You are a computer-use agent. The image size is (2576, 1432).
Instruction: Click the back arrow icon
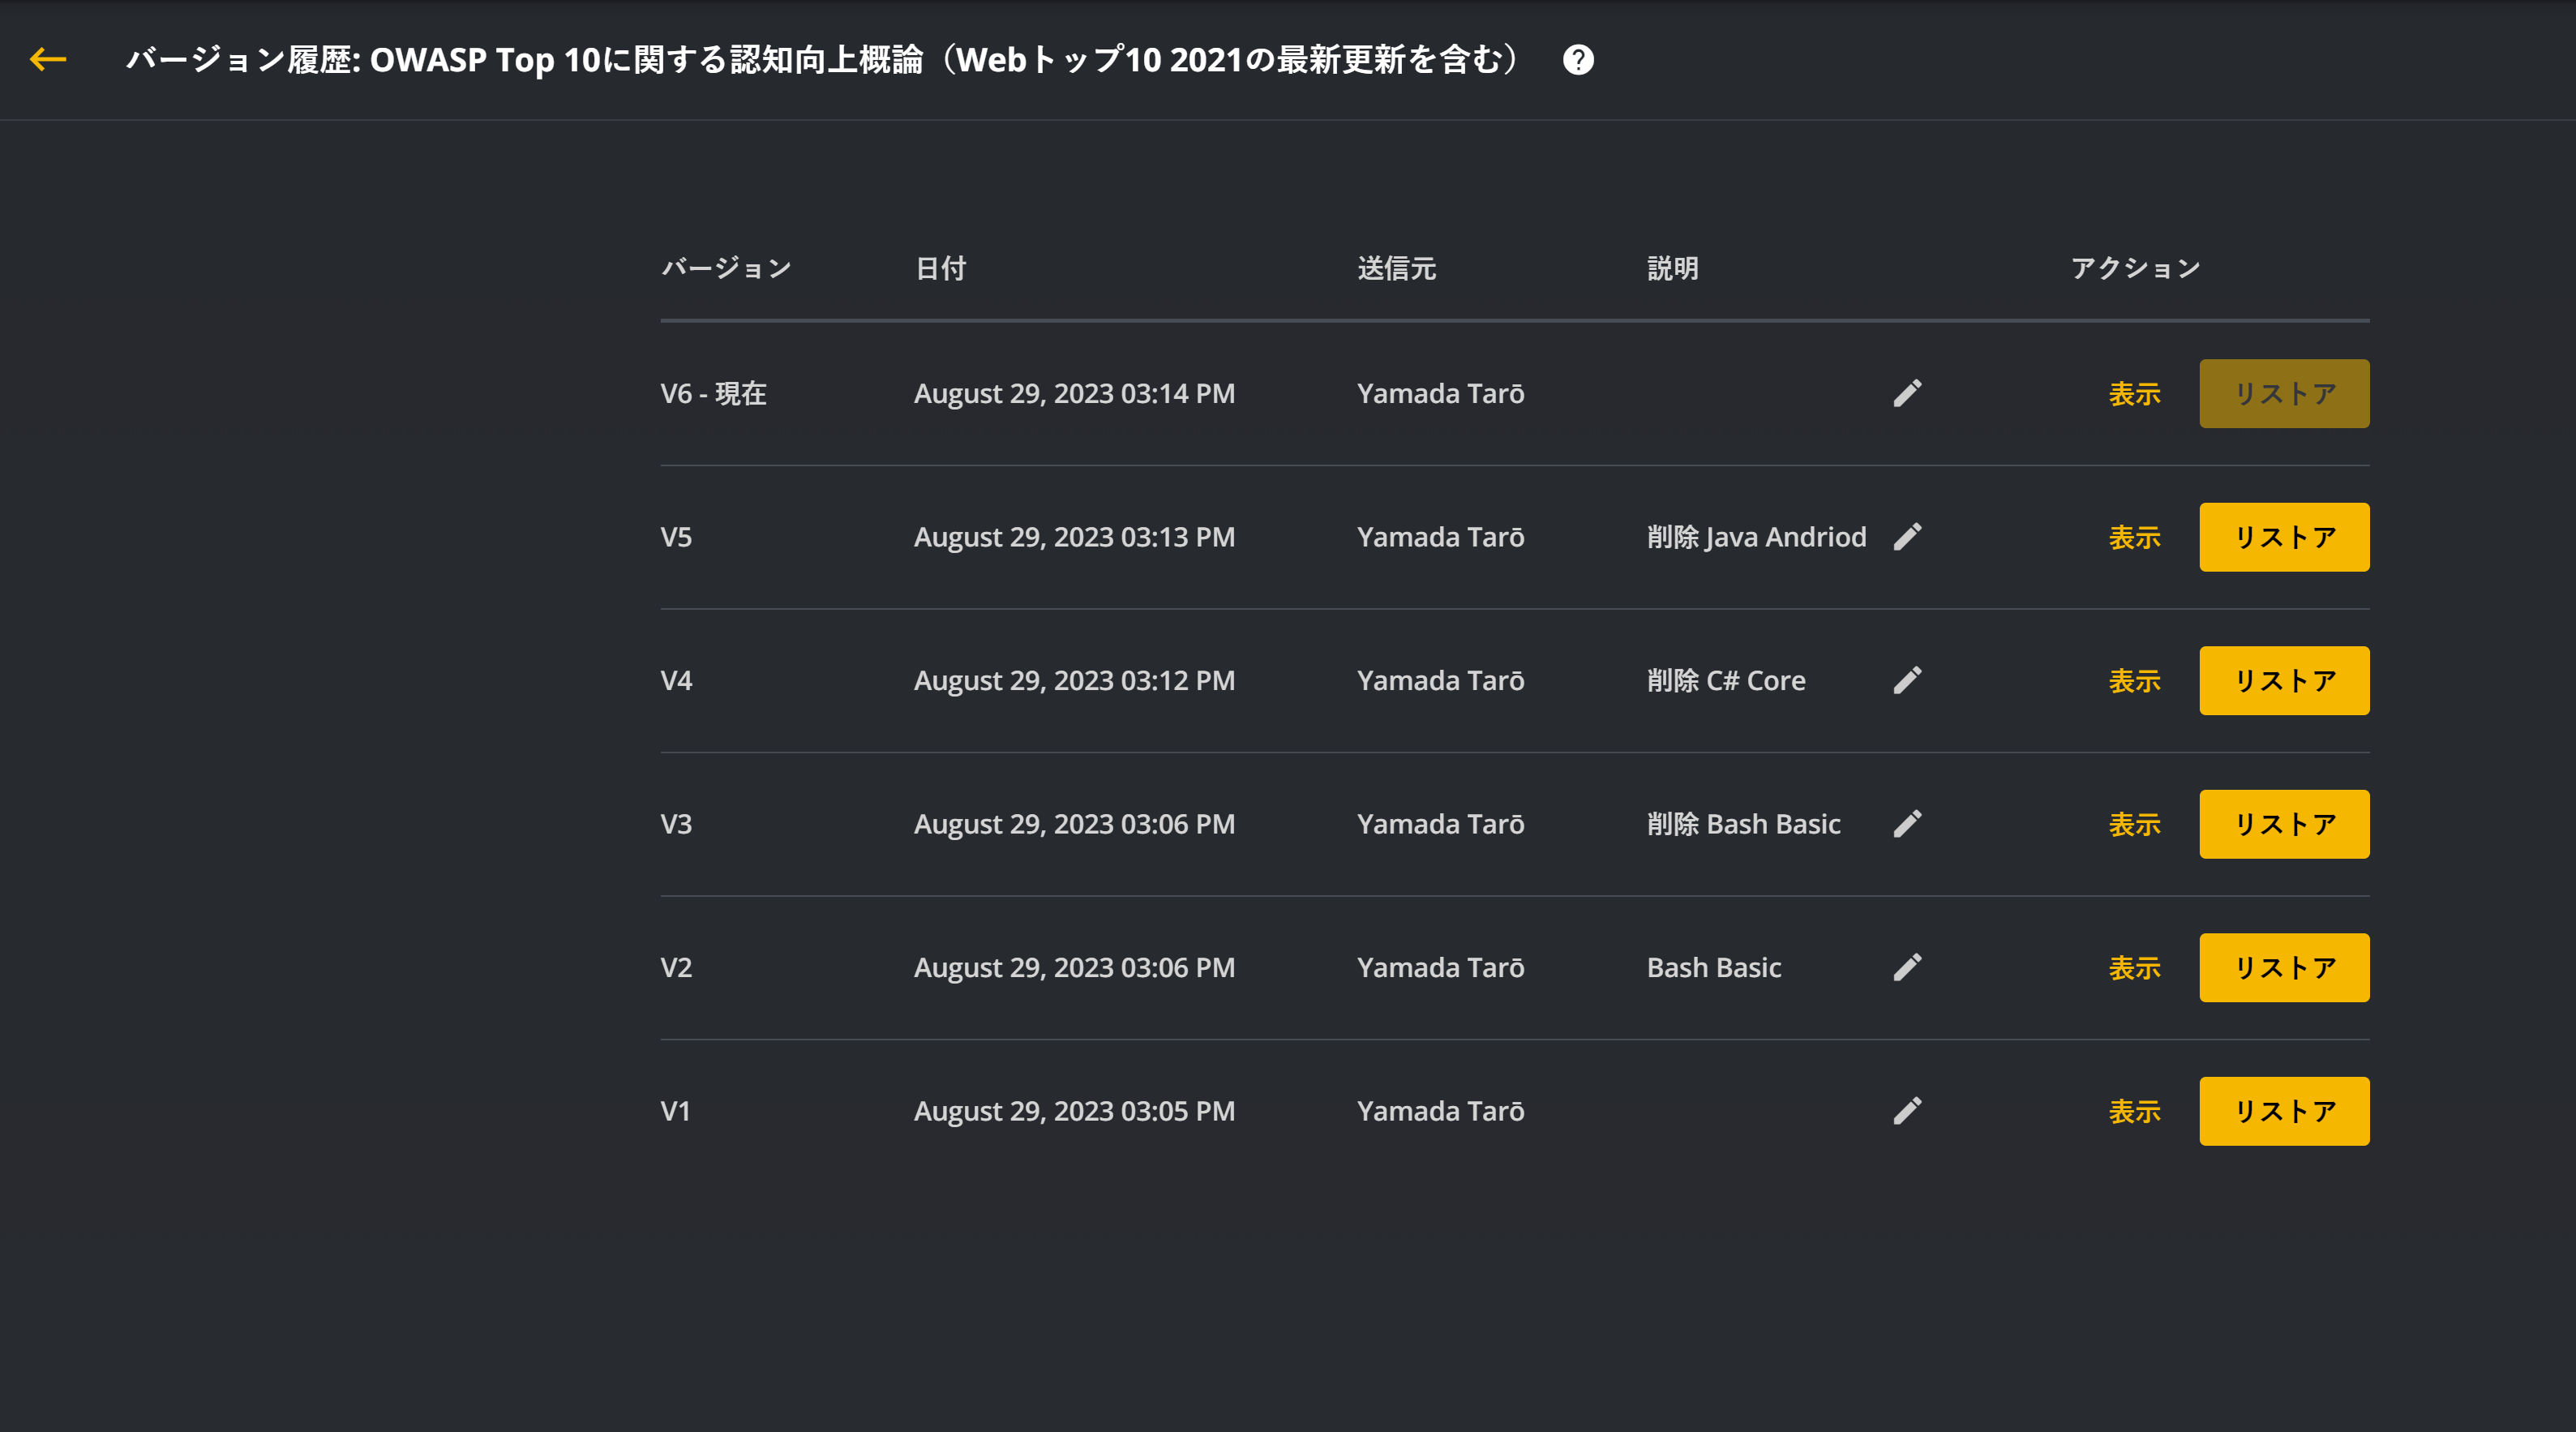click(47, 60)
